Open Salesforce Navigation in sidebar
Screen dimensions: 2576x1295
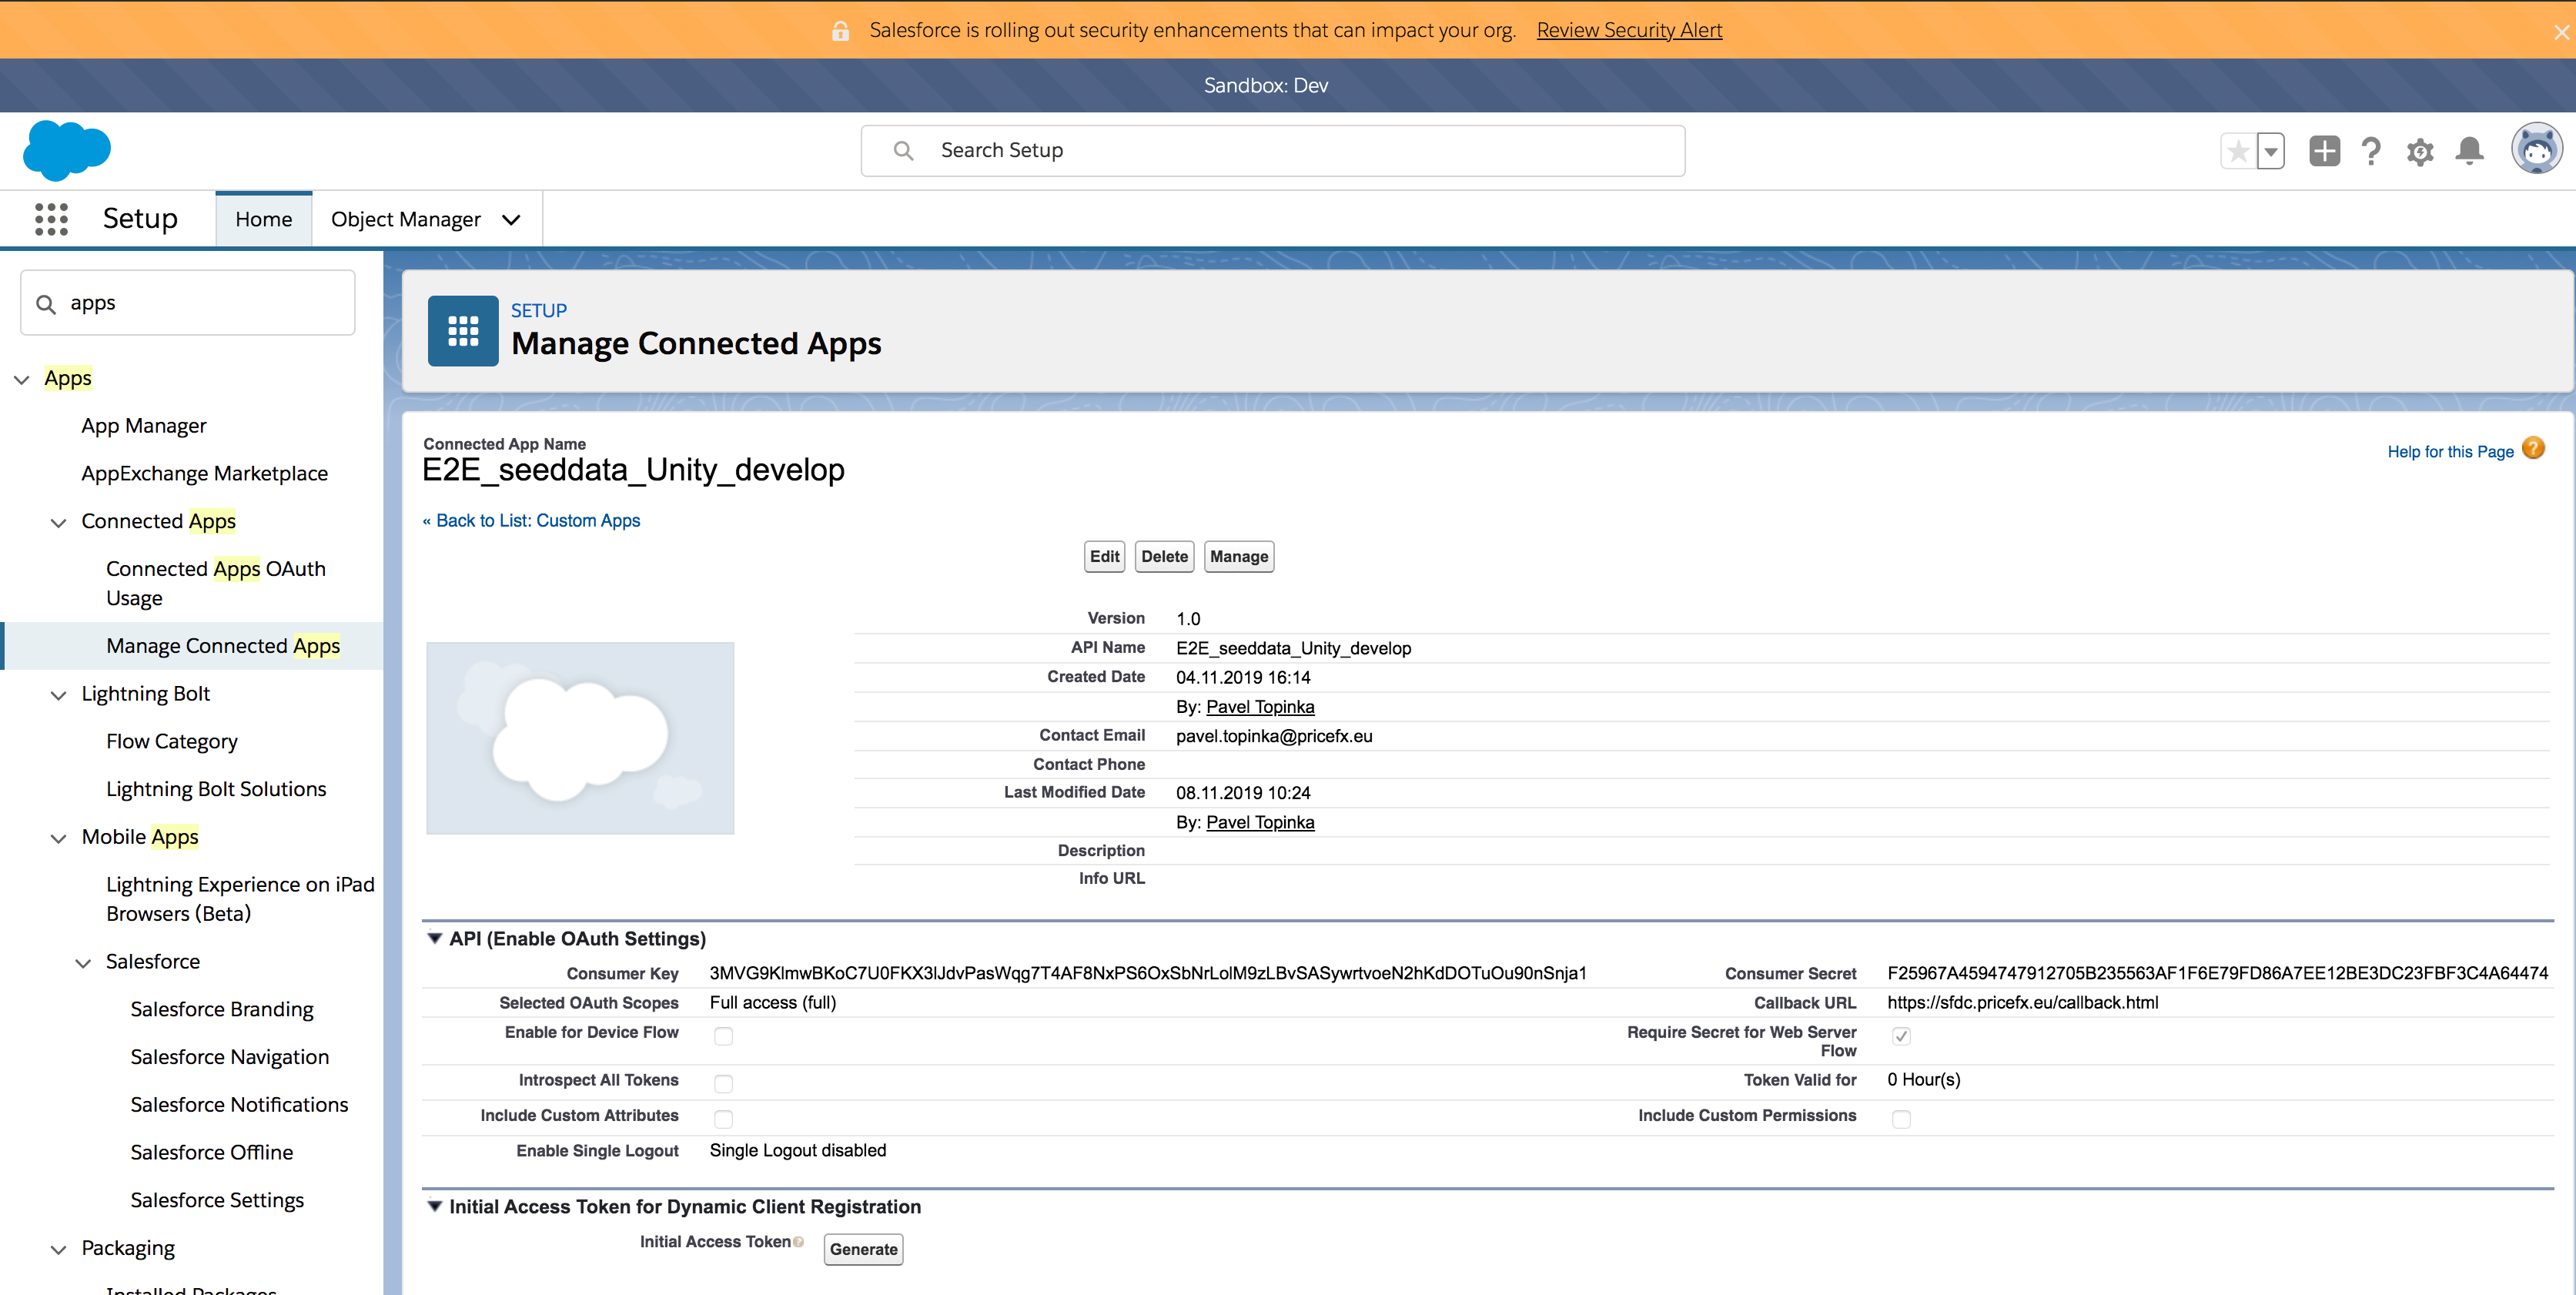coord(230,1057)
